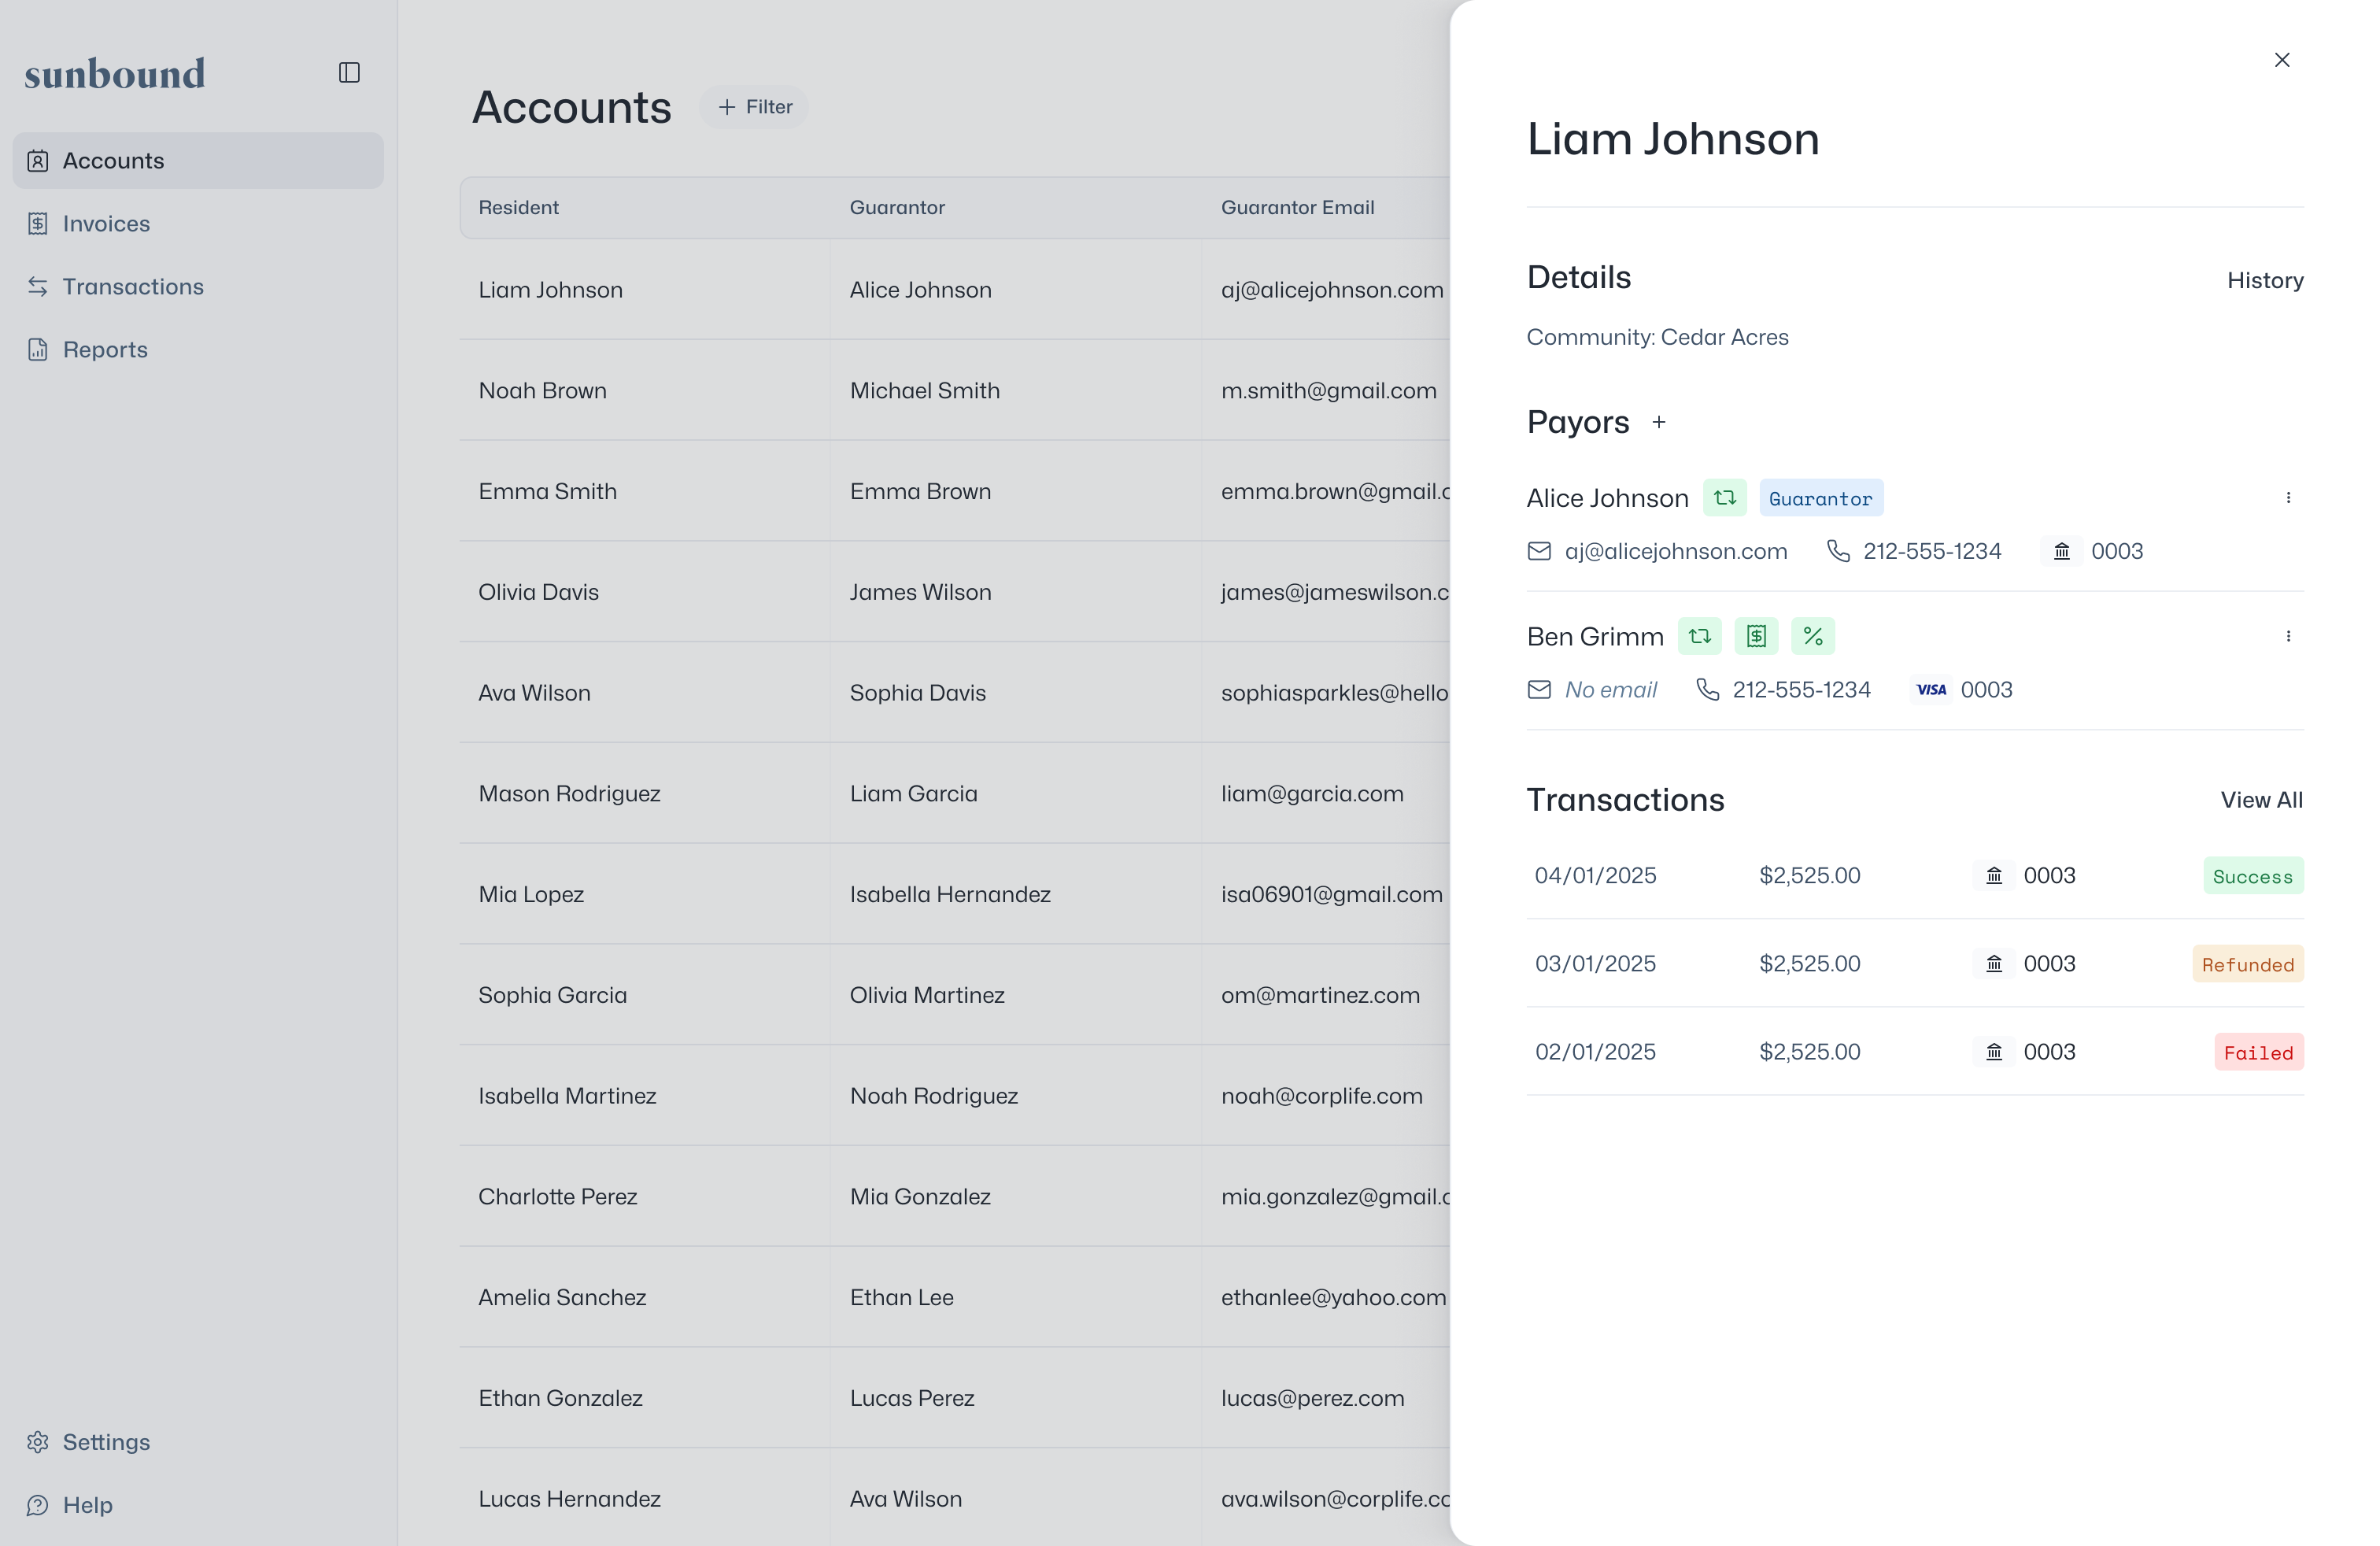Expand payor options via the plus next to Payors
The width and height of the screenshot is (2380, 1546).
[x=1660, y=422]
